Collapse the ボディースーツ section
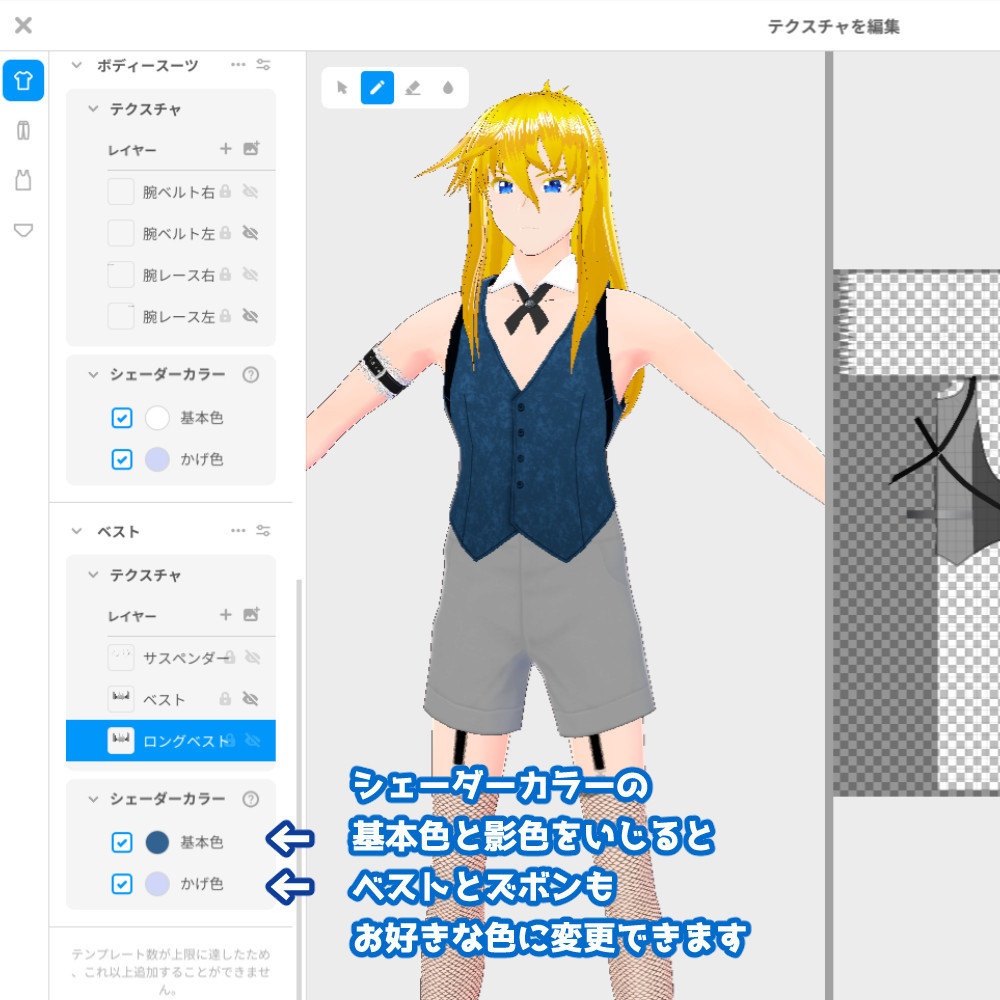This screenshot has width=1000, height=1000. pos(78,66)
